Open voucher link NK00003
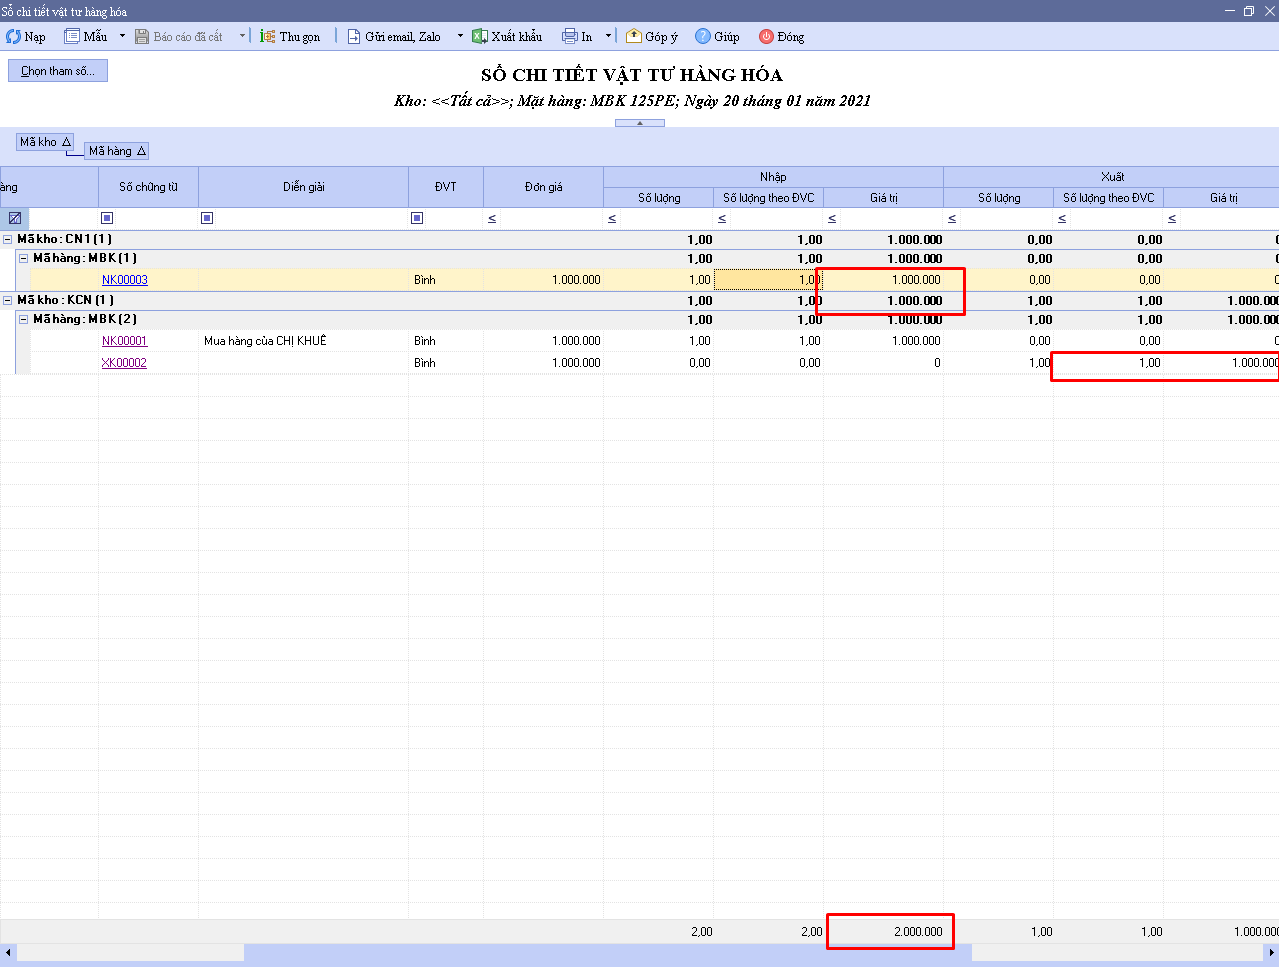Viewport: 1279px width, 967px height. (125, 280)
